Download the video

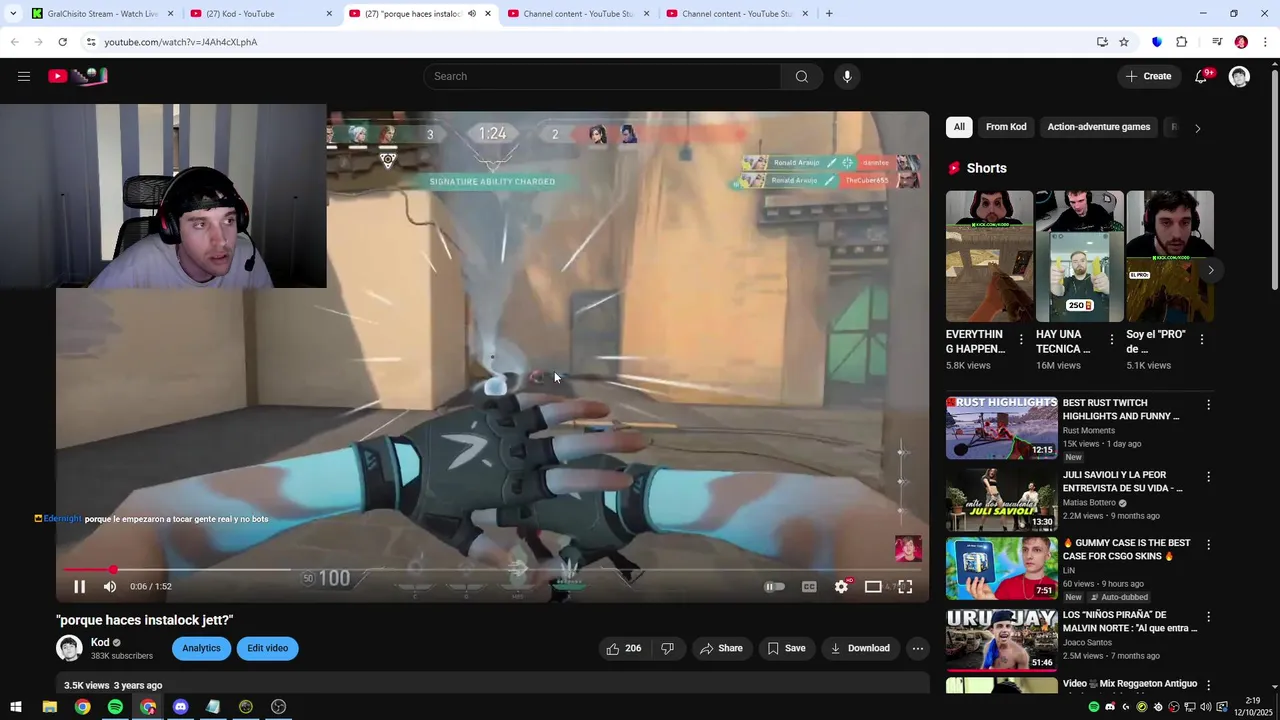[x=860, y=648]
